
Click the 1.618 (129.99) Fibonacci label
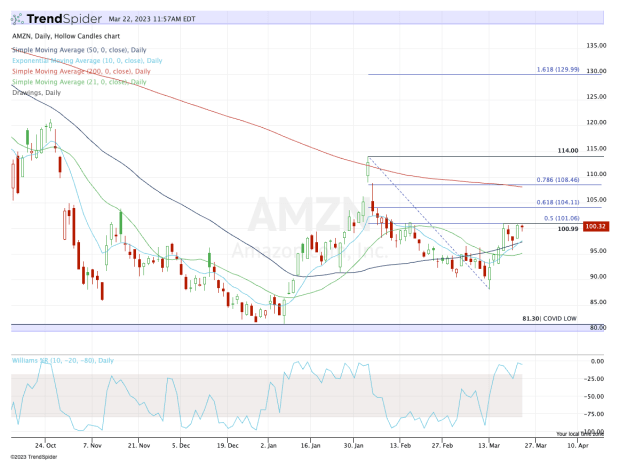coord(558,69)
